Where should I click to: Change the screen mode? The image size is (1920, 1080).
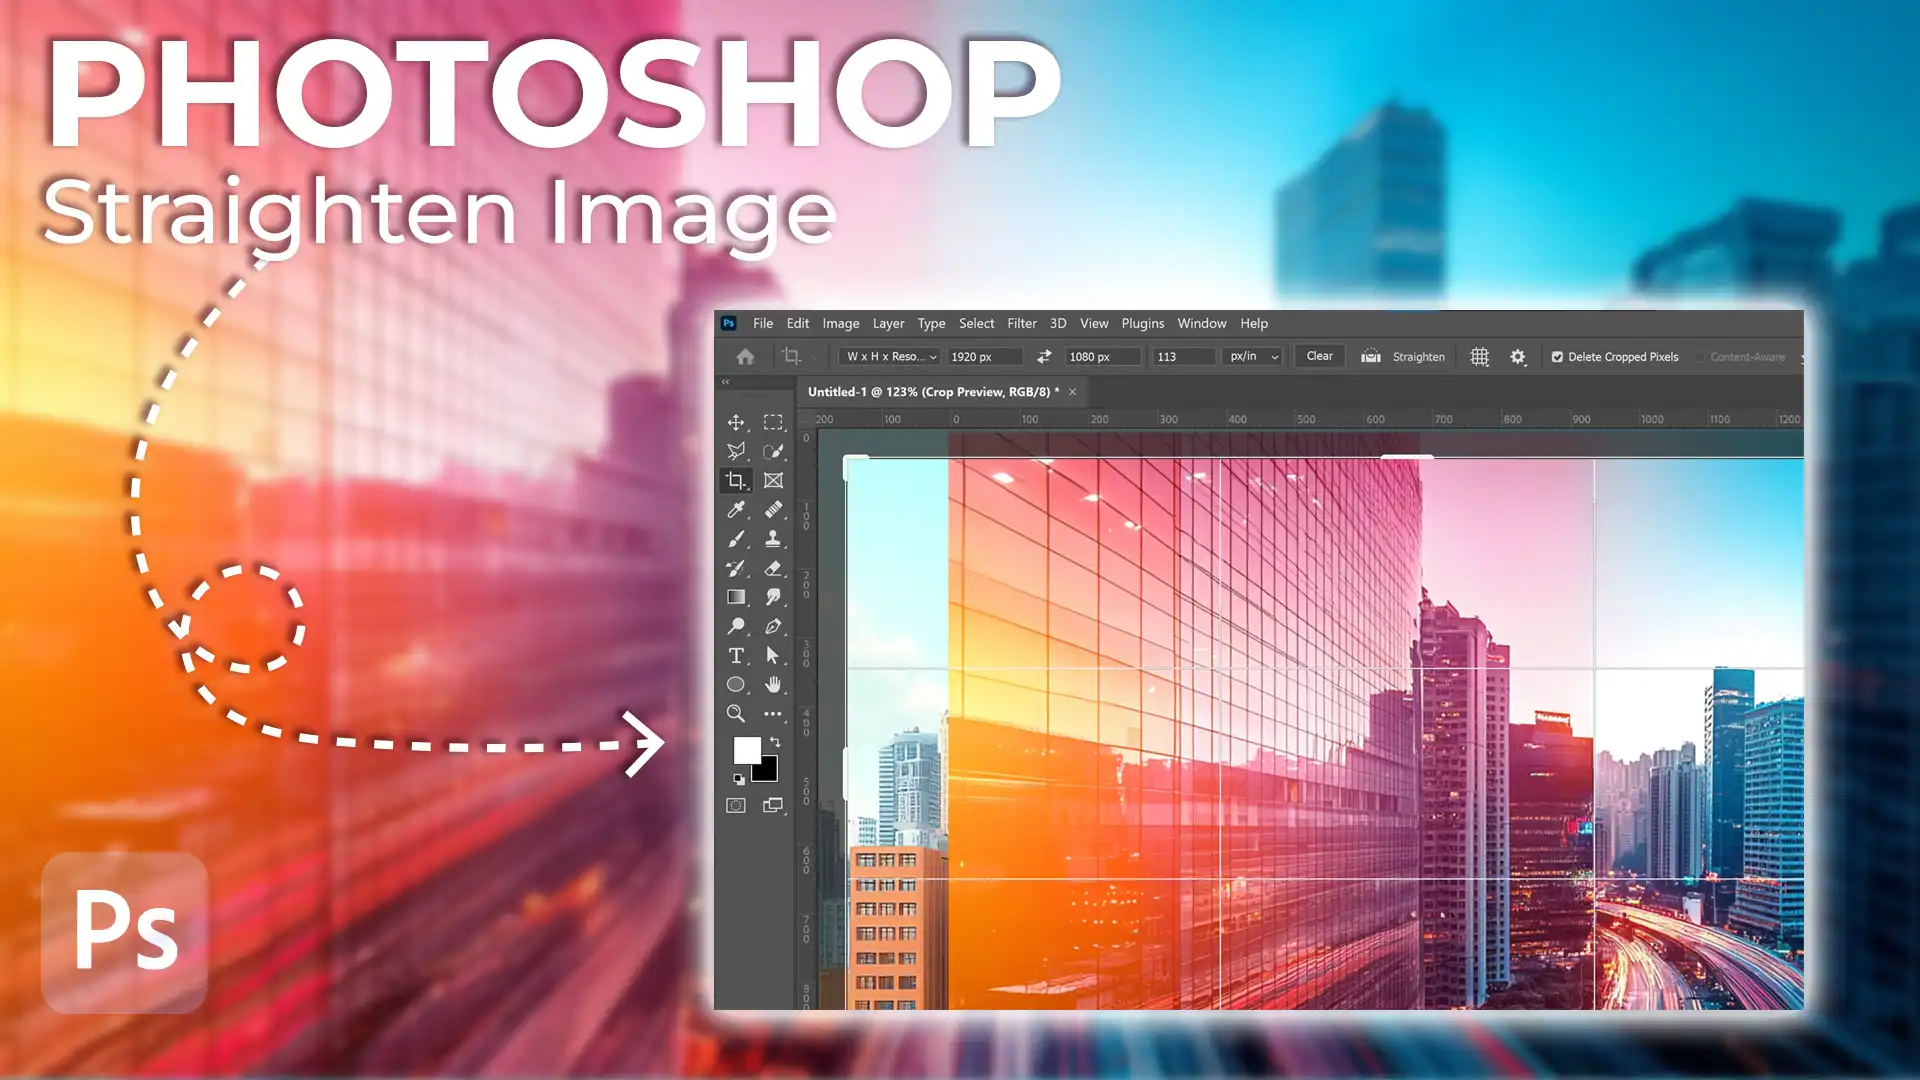(x=773, y=806)
